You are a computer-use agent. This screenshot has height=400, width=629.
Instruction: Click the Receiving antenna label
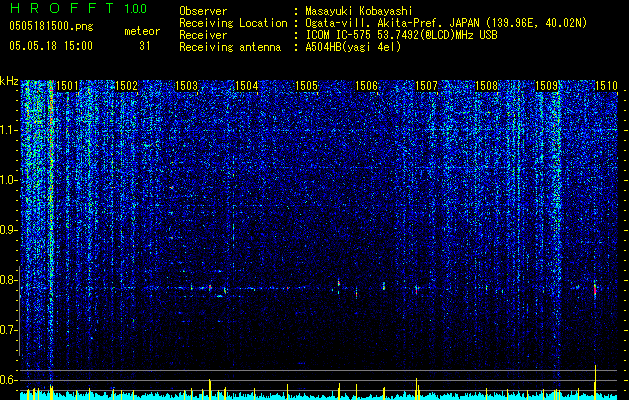pos(230,47)
